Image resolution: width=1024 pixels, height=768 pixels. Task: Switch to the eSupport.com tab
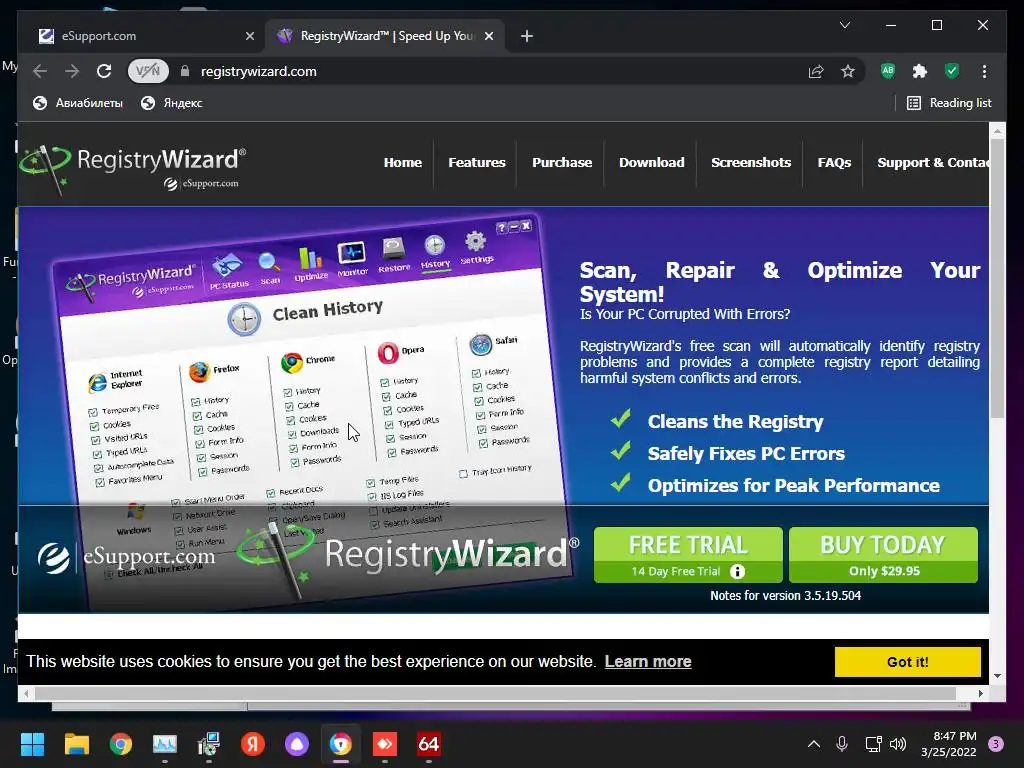[140, 36]
